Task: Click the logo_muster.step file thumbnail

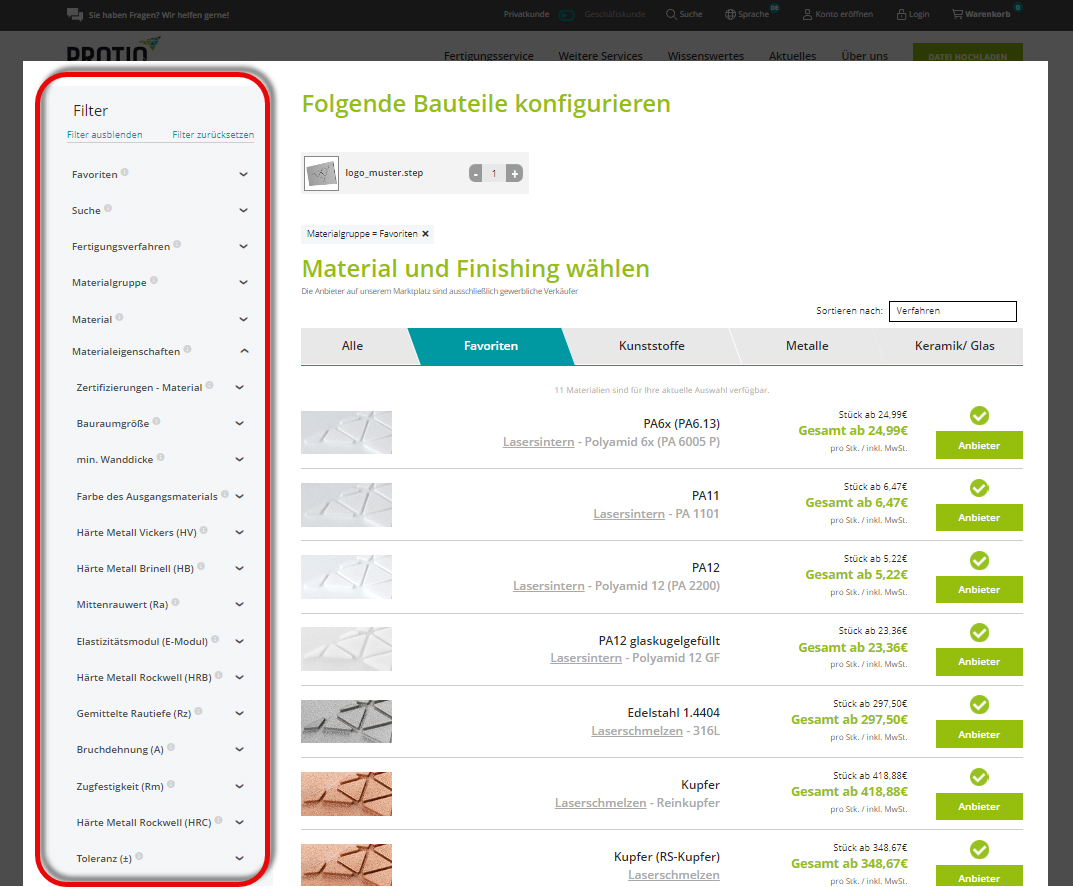Action: [321, 173]
